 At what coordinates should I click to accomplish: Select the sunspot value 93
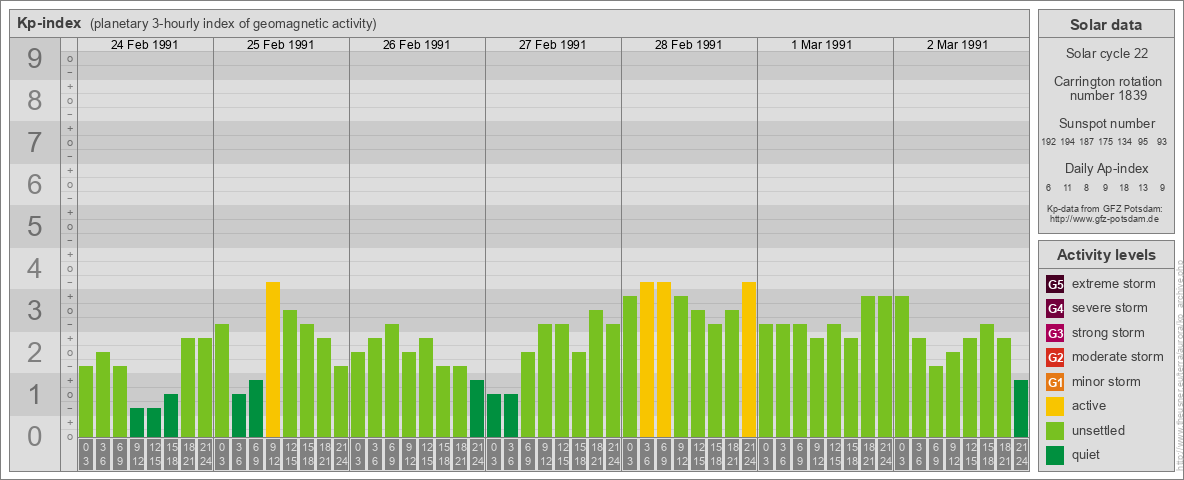click(x=1161, y=142)
